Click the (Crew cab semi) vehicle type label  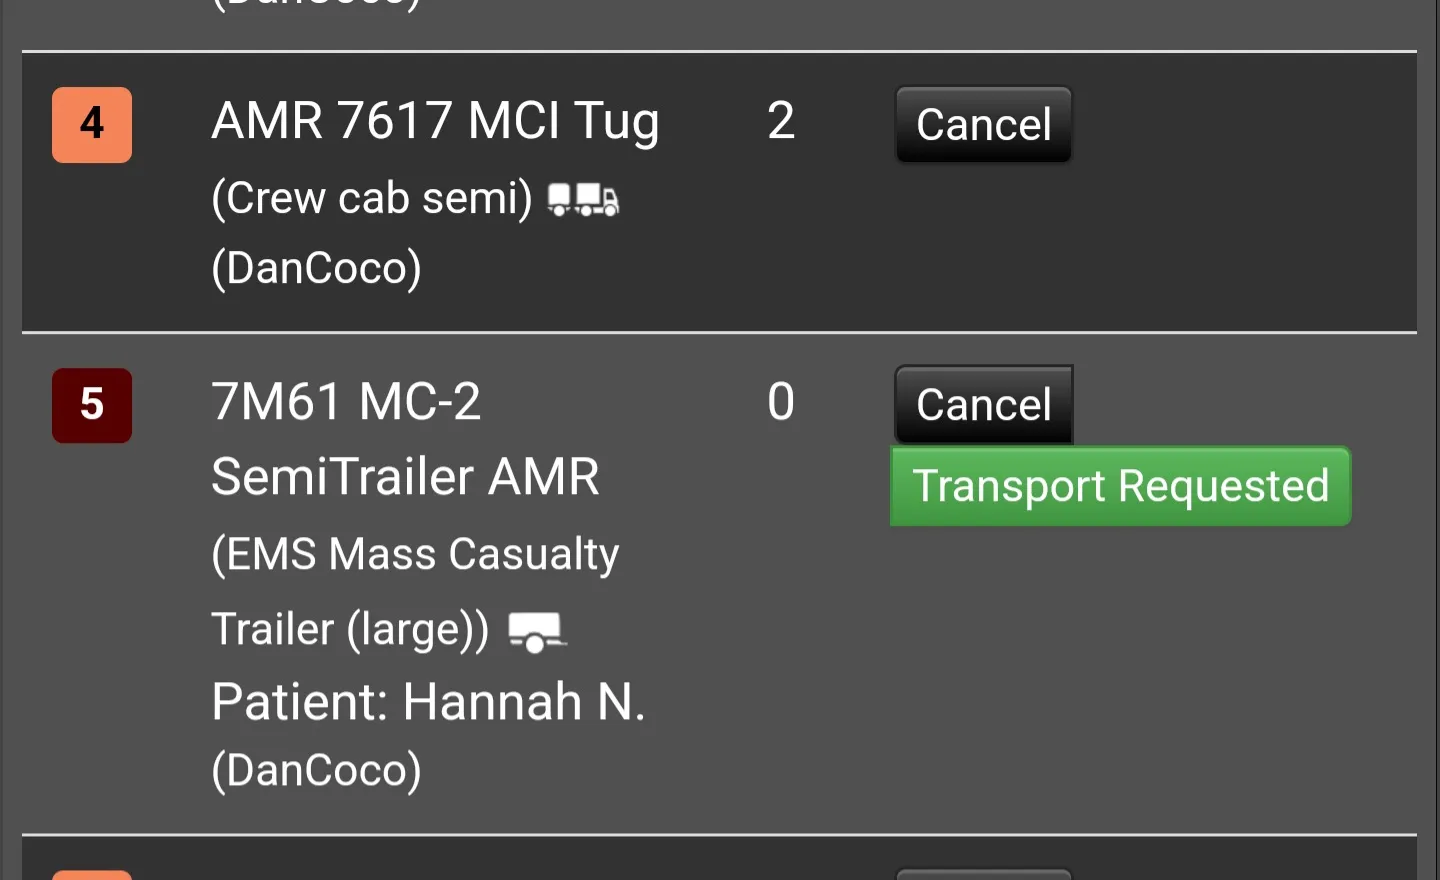tap(372, 198)
